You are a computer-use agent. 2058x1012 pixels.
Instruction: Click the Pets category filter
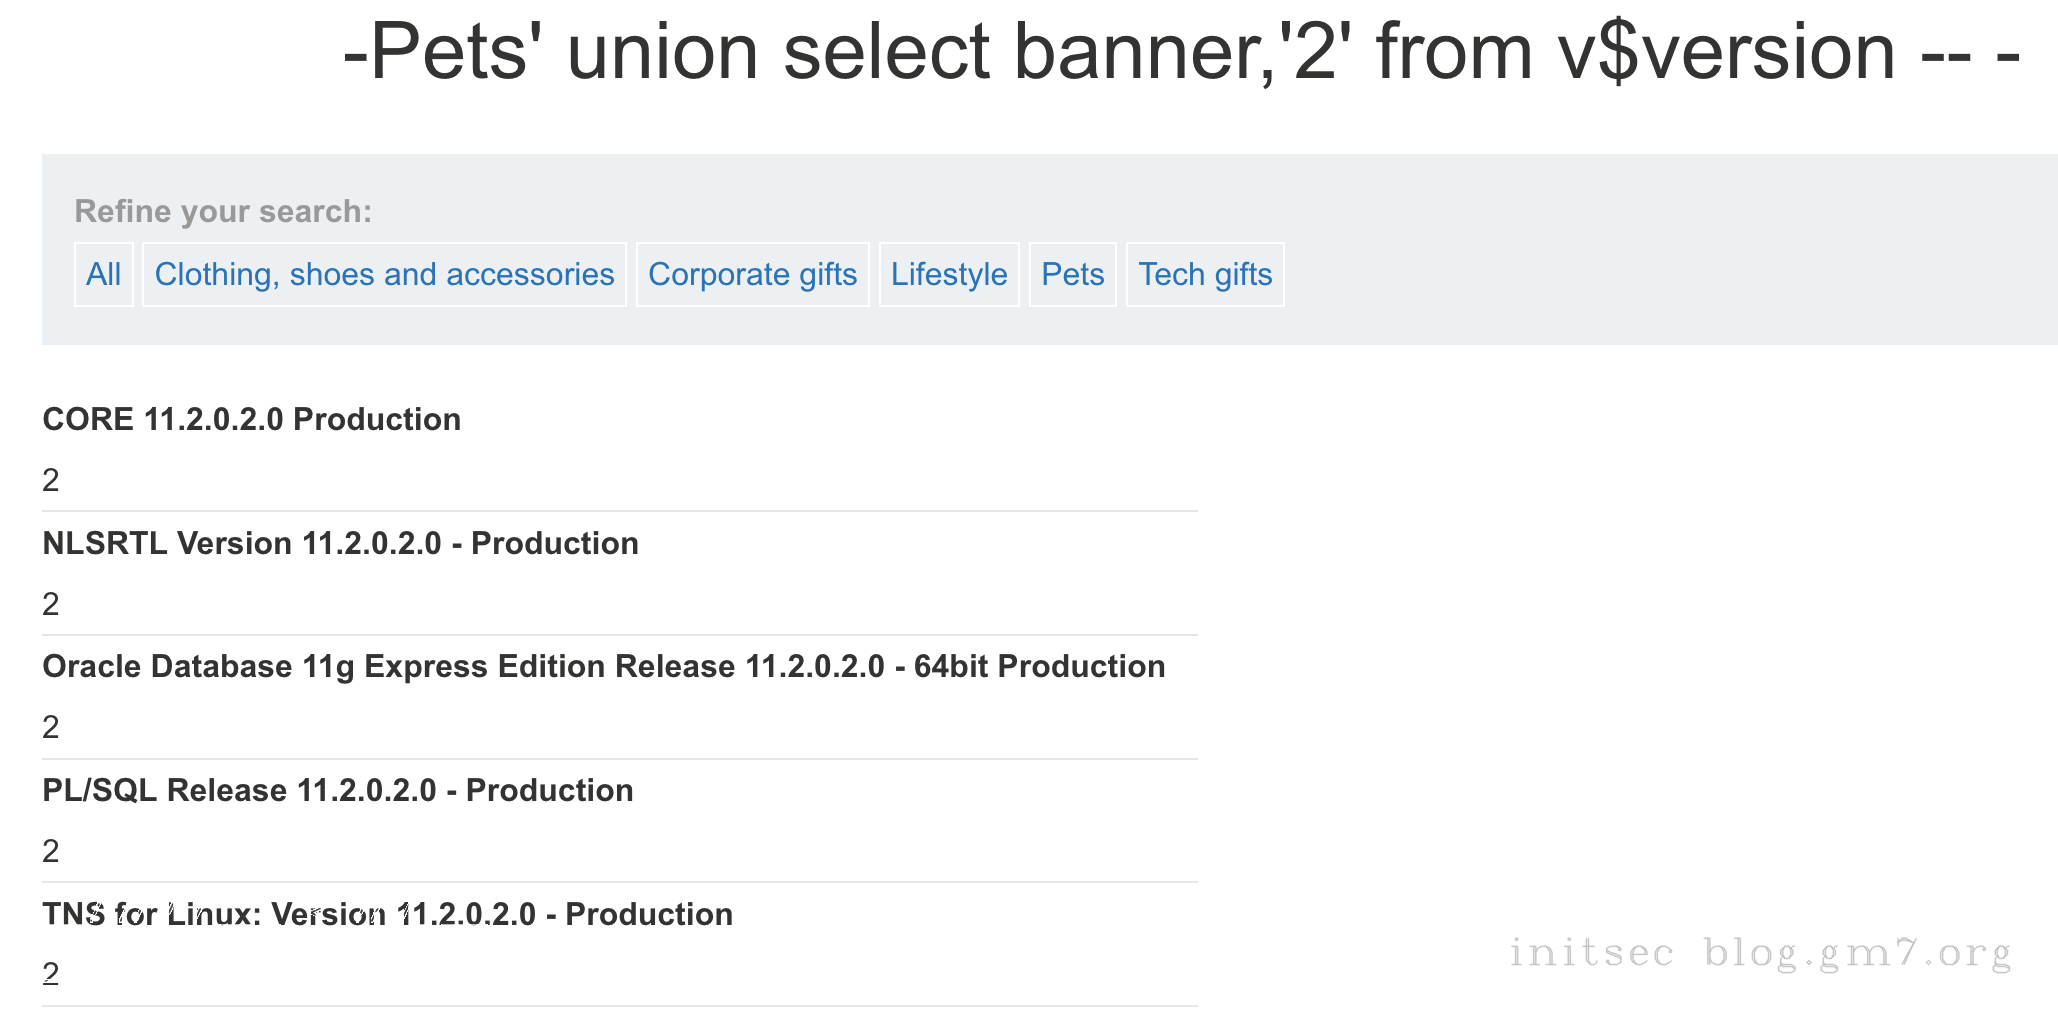1072,274
